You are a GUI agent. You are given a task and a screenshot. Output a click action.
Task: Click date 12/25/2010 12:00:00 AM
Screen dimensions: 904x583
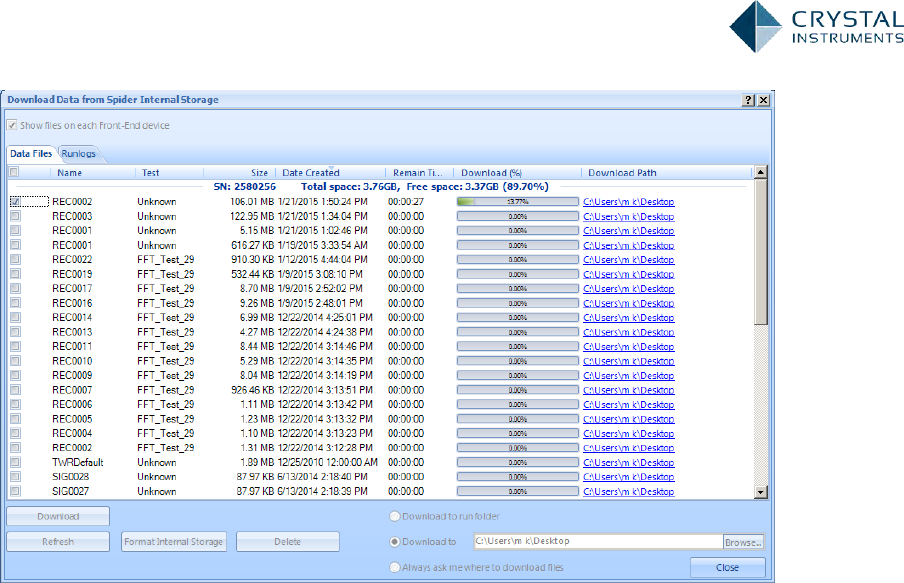[327, 462]
